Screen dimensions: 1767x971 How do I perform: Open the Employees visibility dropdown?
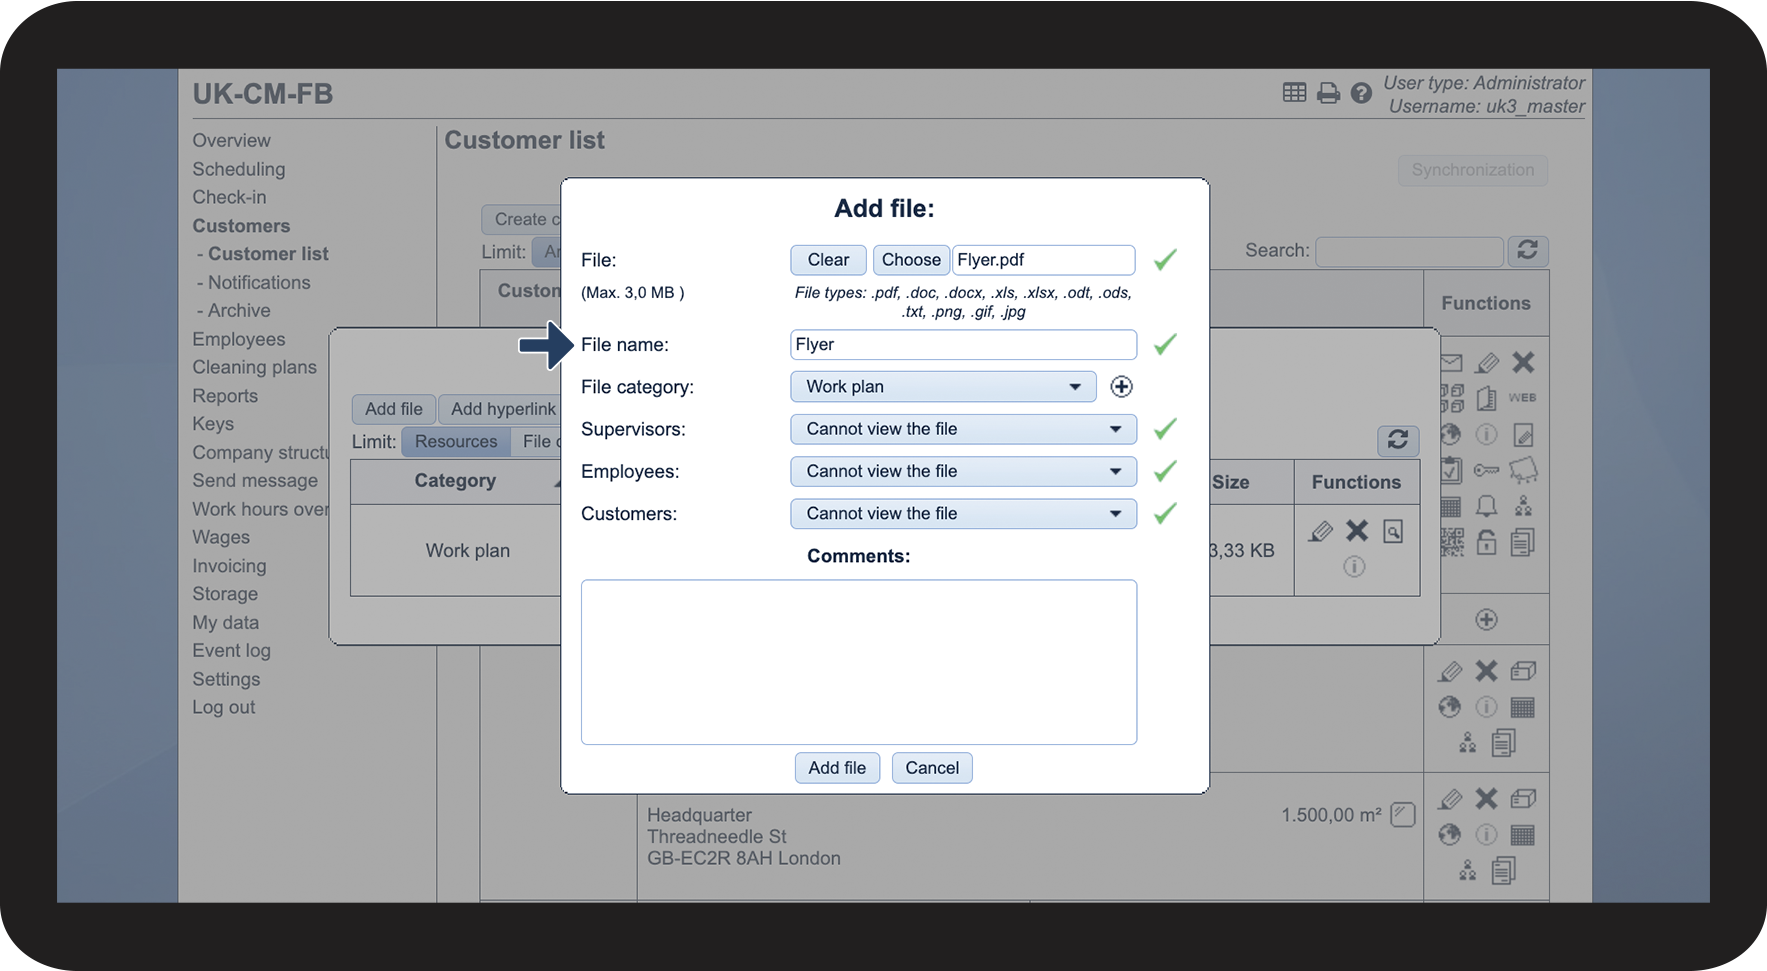pyautogui.click(x=963, y=471)
